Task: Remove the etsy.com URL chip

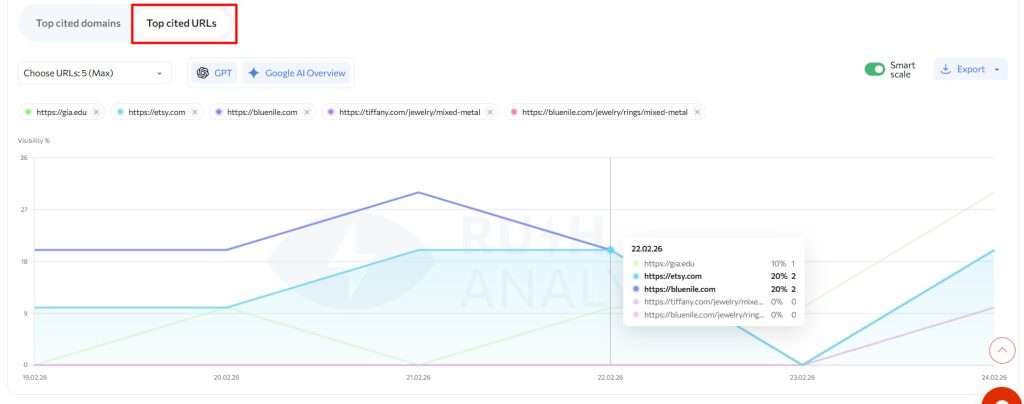Action: pyautogui.click(x=195, y=113)
